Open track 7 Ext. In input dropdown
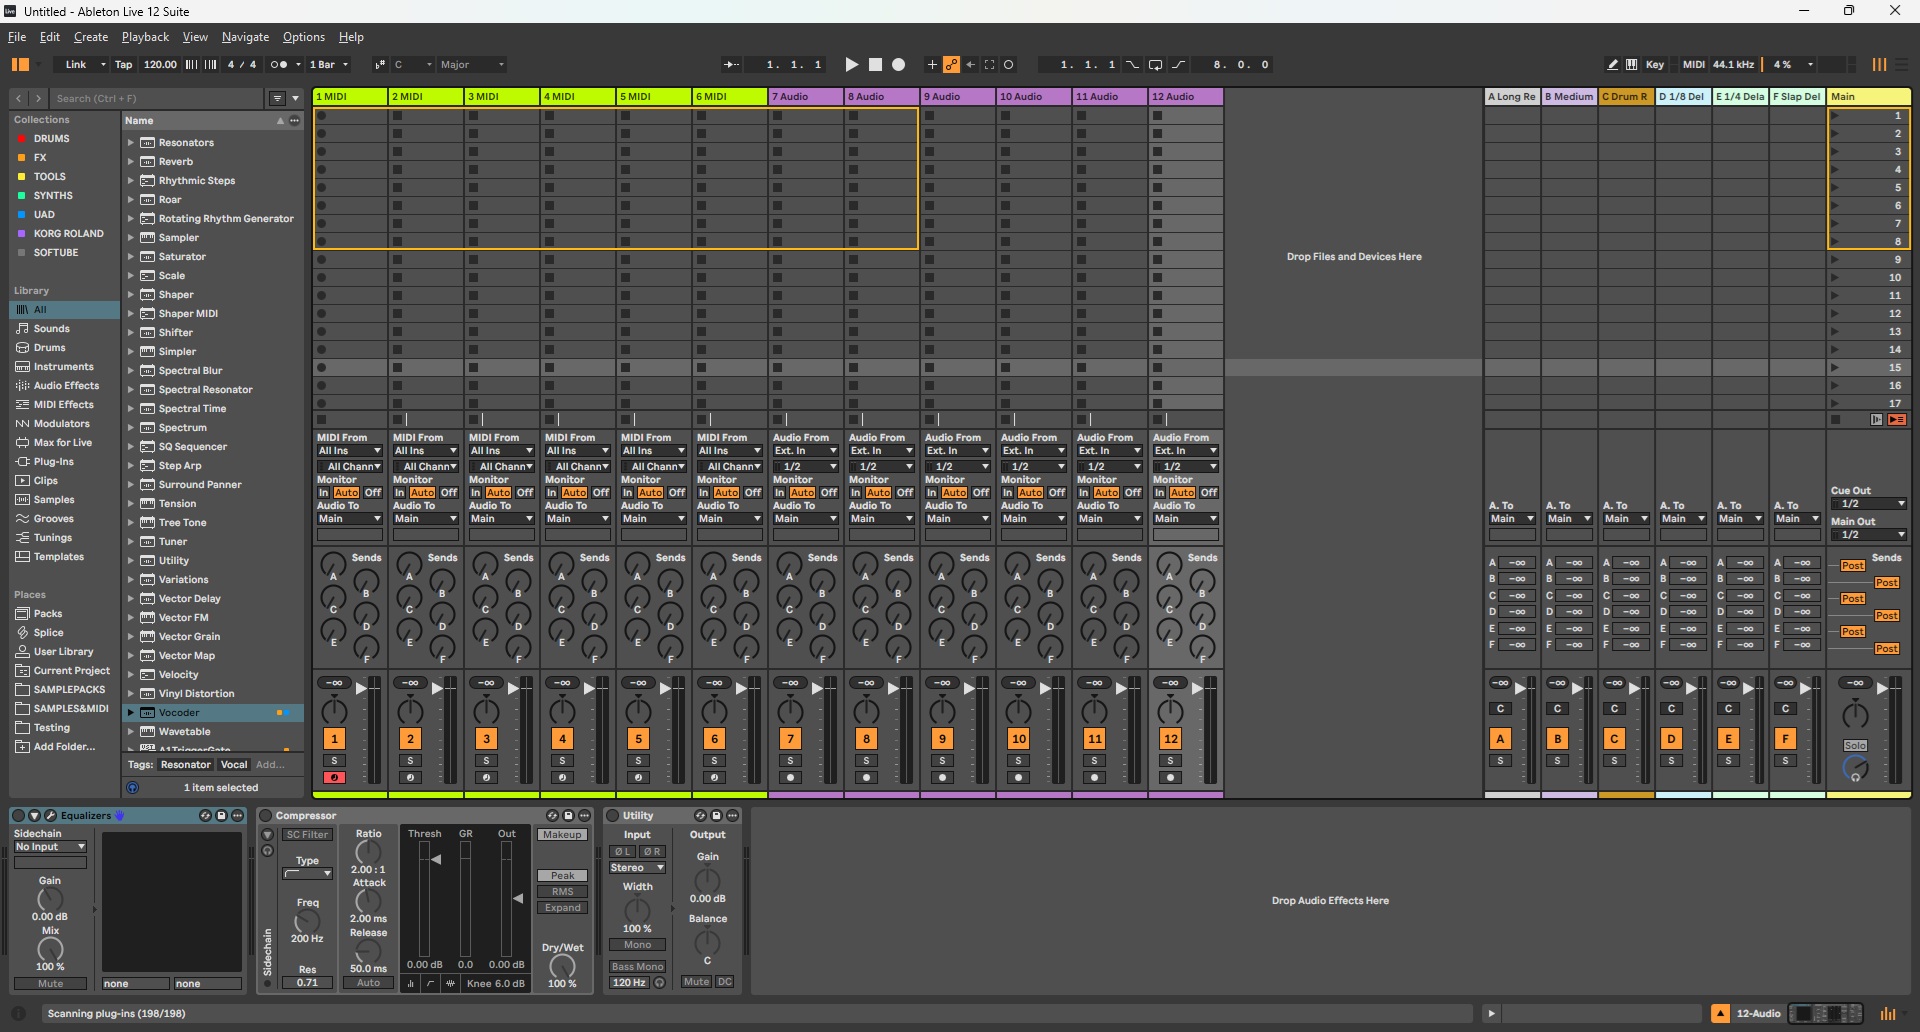Image resolution: width=1920 pixels, height=1032 pixels. click(806, 450)
